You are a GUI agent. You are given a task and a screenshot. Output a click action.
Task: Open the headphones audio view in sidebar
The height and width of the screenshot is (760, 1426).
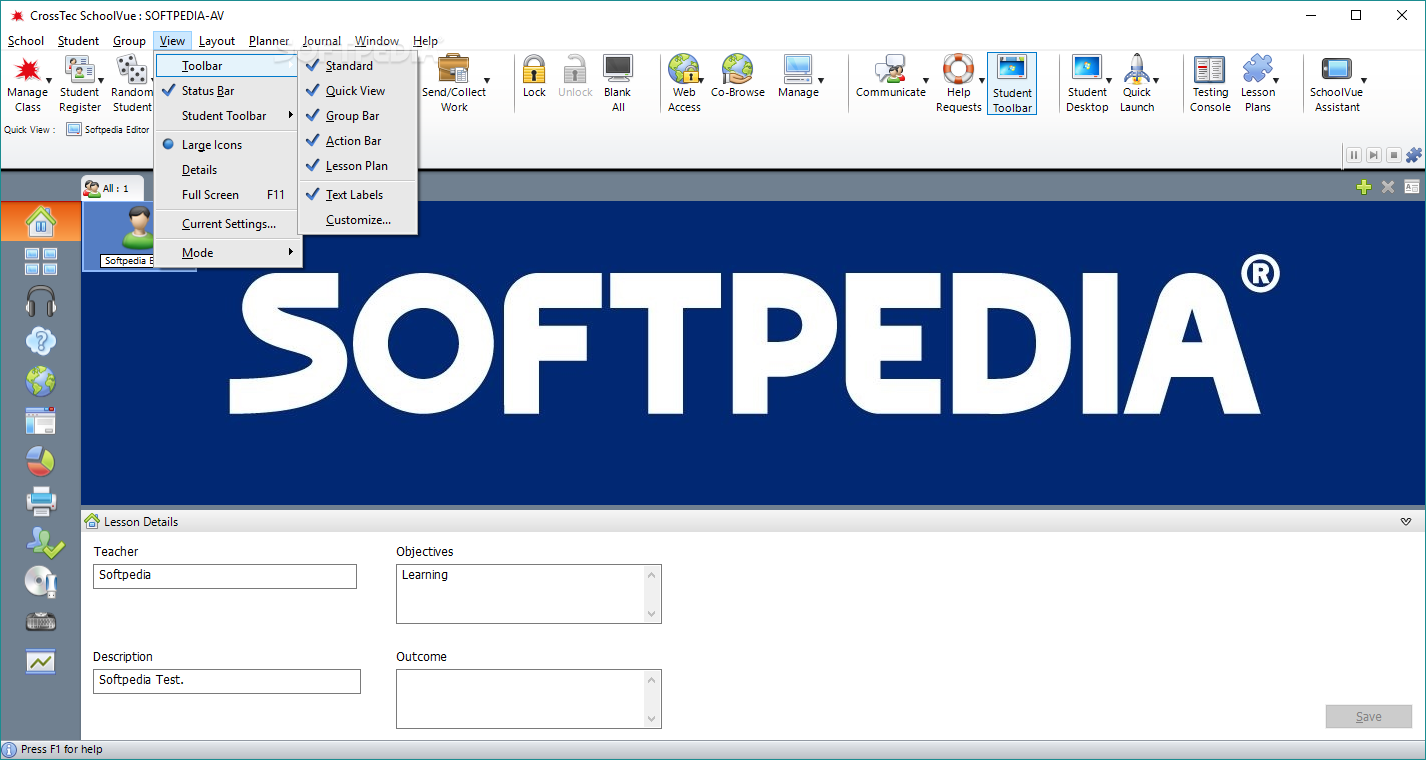pos(41,301)
